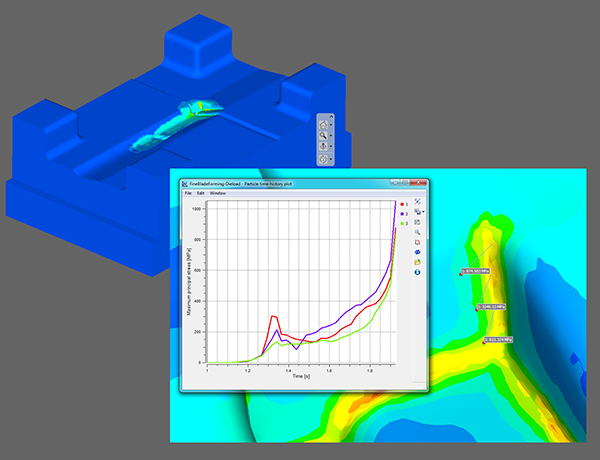The height and width of the screenshot is (460, 600).
Task: Click the blue info icon in plot toolbar
Action: click(417, 272)
